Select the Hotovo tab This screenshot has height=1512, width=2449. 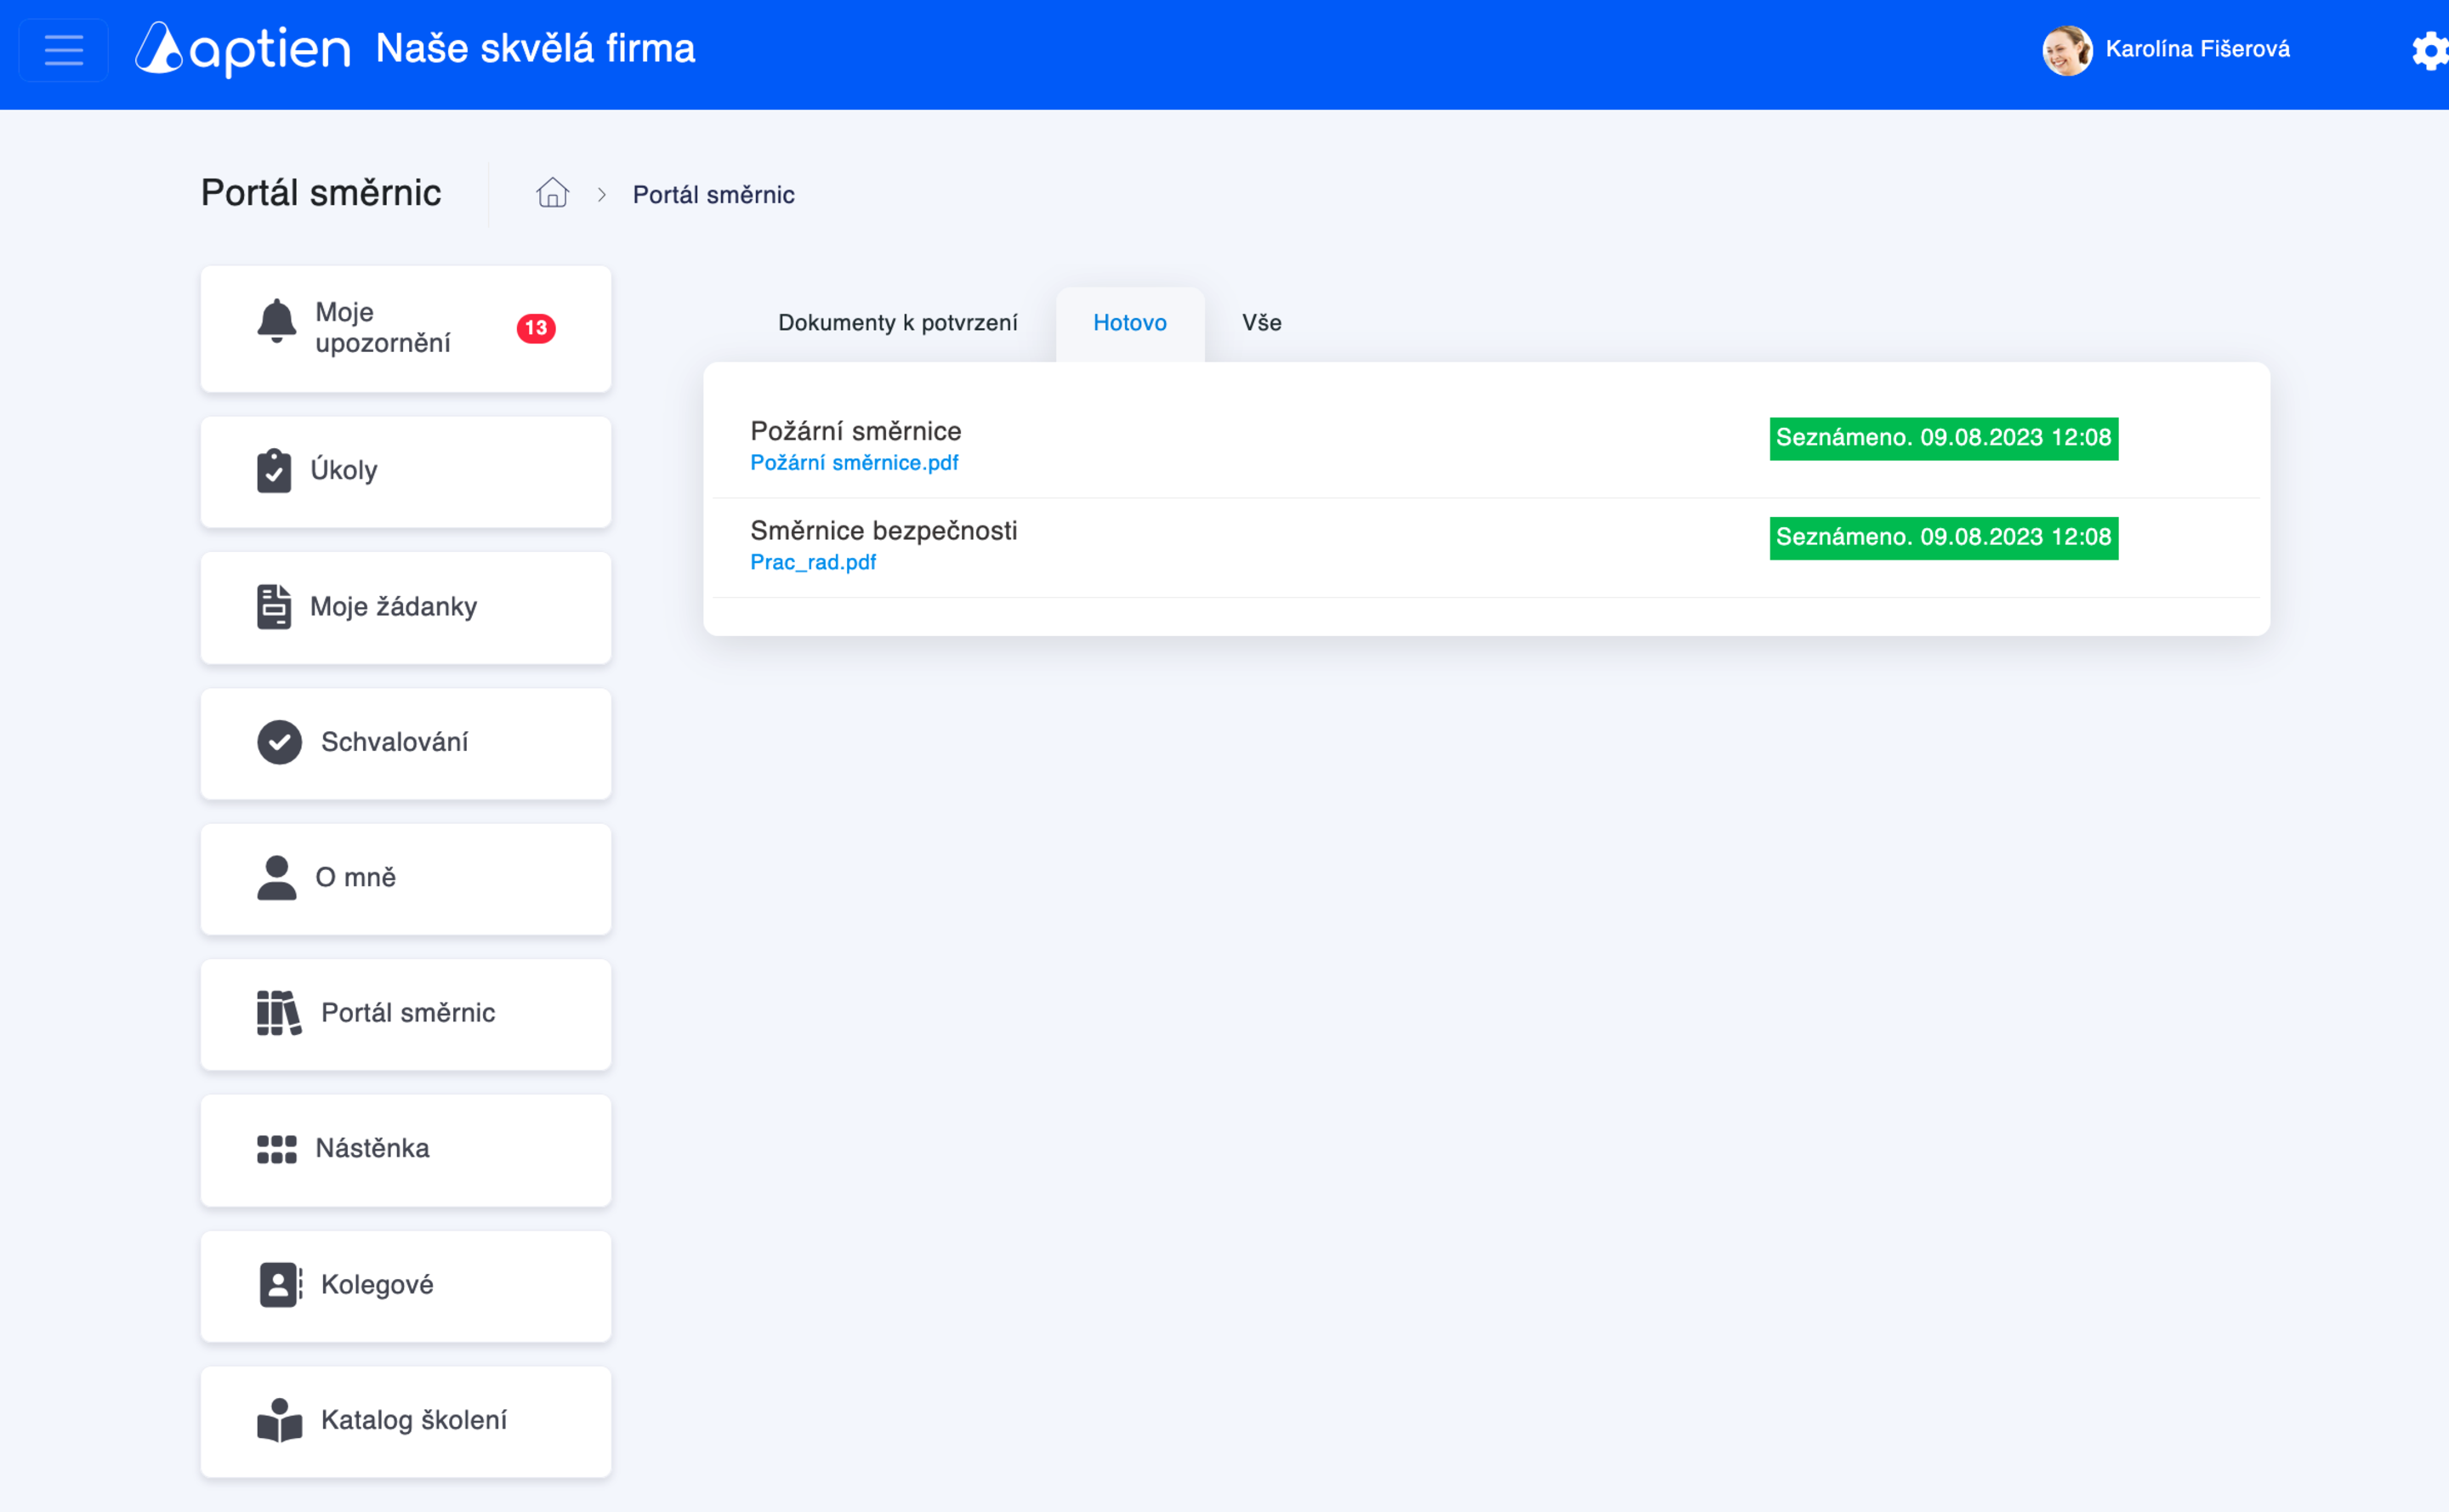1129,323
